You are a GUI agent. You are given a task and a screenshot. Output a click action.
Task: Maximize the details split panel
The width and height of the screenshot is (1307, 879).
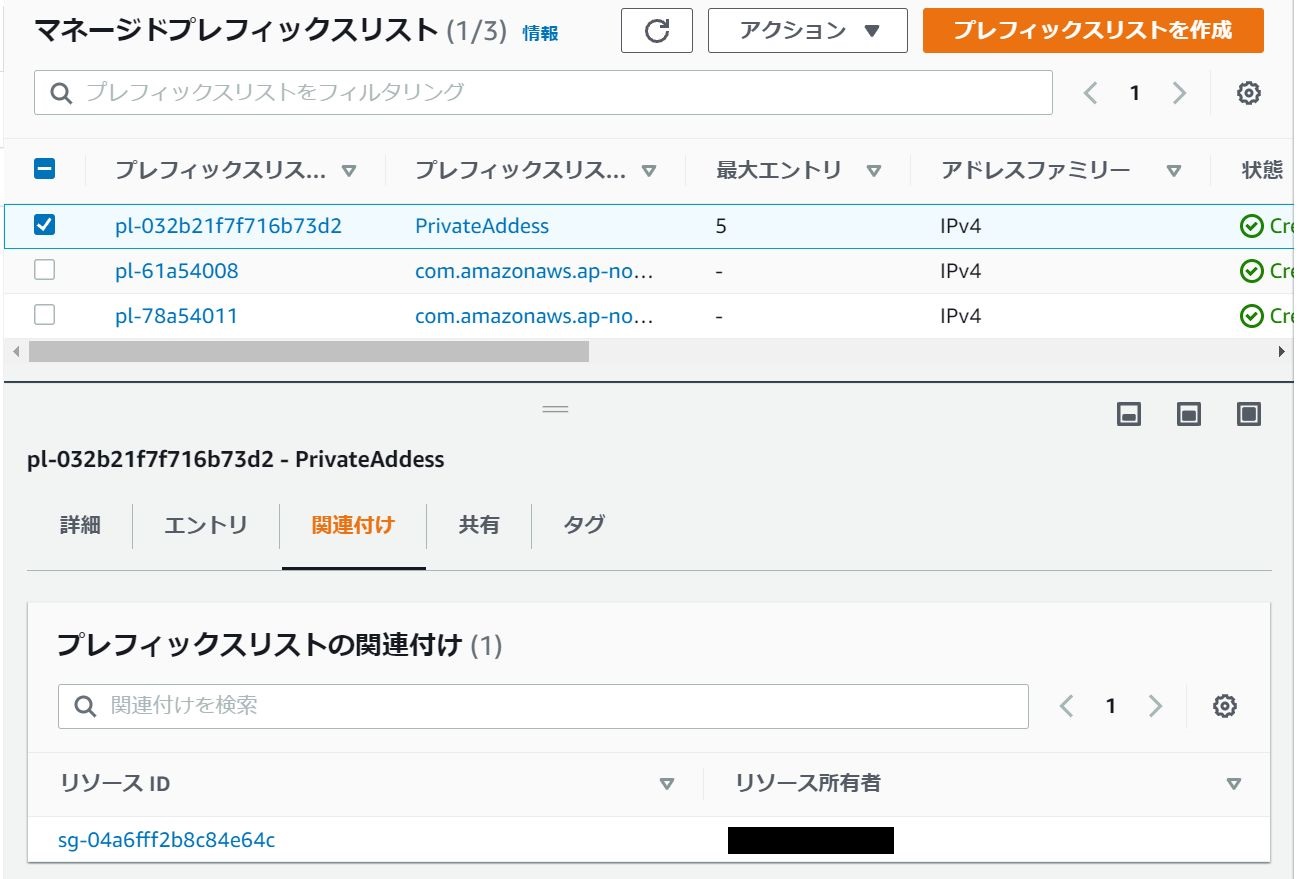coord(1249,414)
